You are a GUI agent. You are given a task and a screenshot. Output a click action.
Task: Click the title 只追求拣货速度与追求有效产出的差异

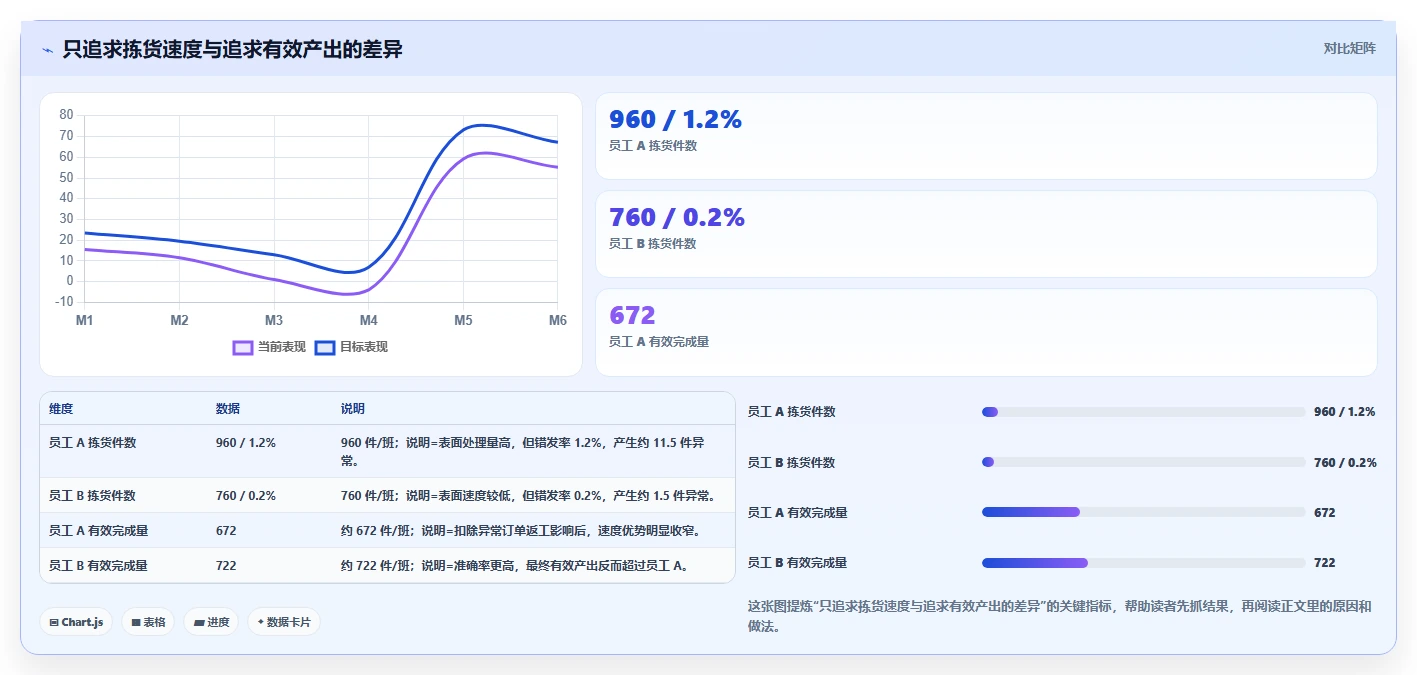pyautogui.click(x=232, y=49)
